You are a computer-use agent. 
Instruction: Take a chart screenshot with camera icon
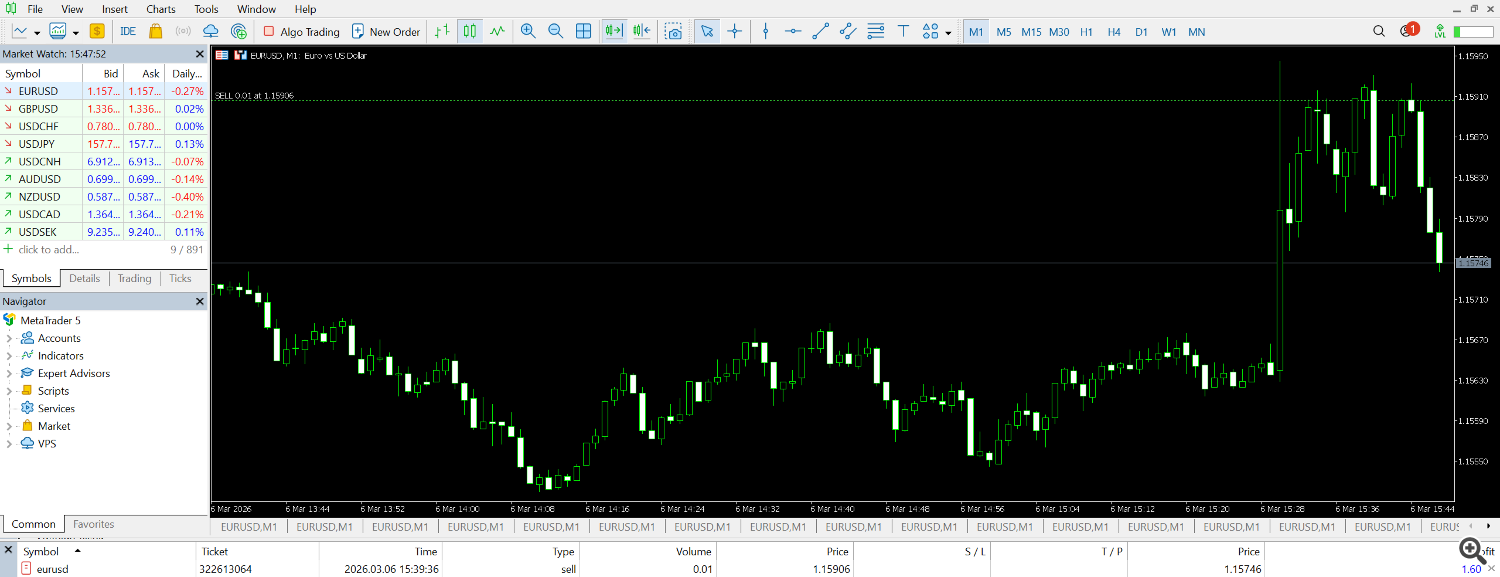pos(675,31)
